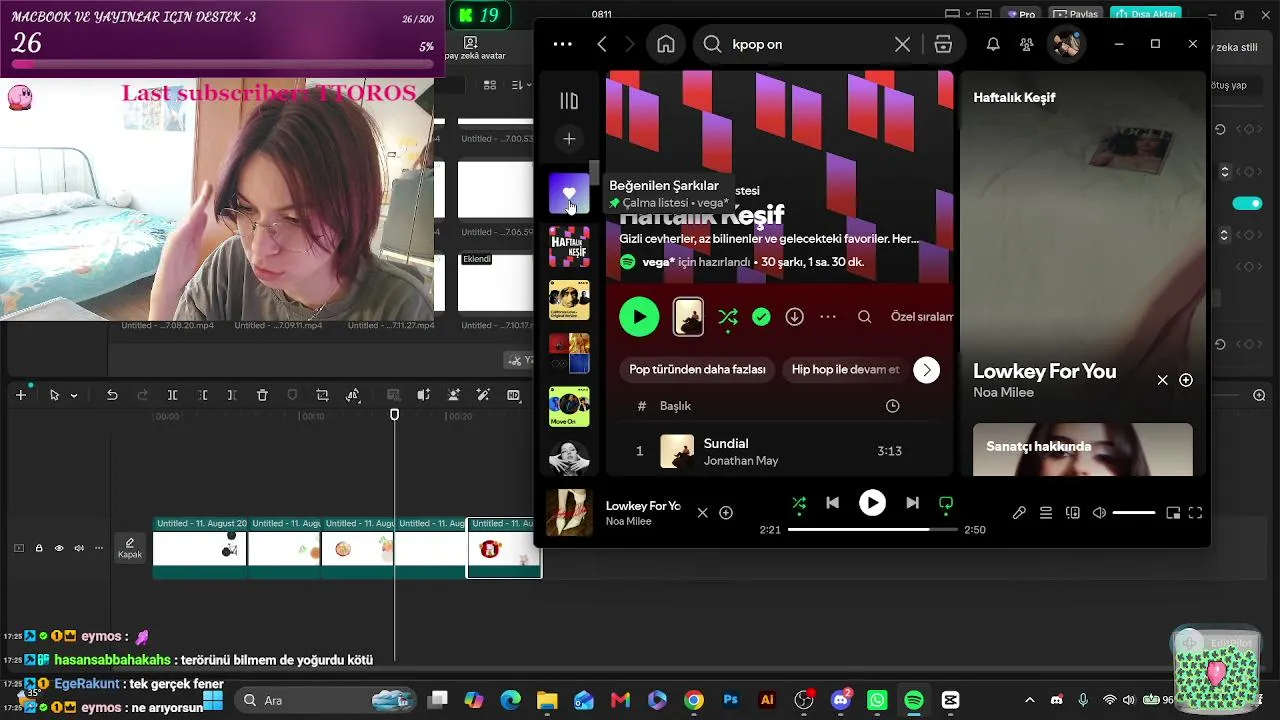Split clip at playhead in CapCut
This screenshot has height=720, width=1280.
pyautogui.click(x=172, y=395)
